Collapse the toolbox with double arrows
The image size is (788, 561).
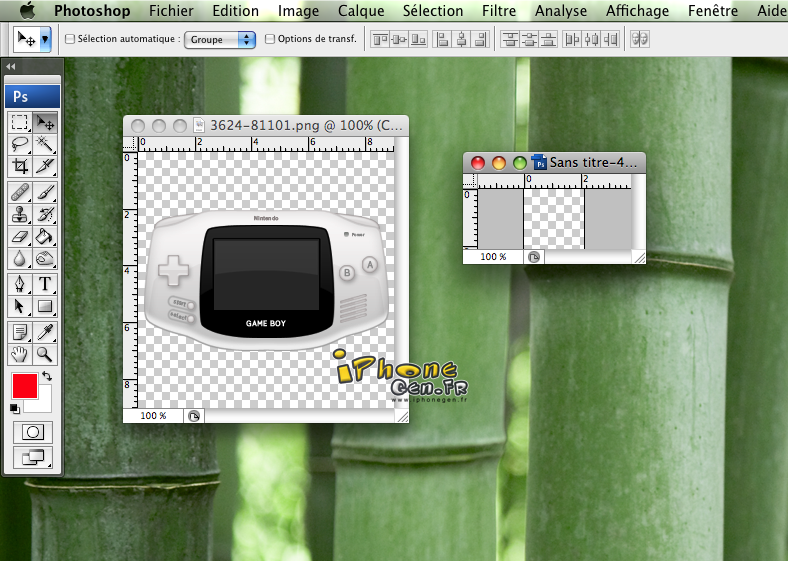point(11,66)
